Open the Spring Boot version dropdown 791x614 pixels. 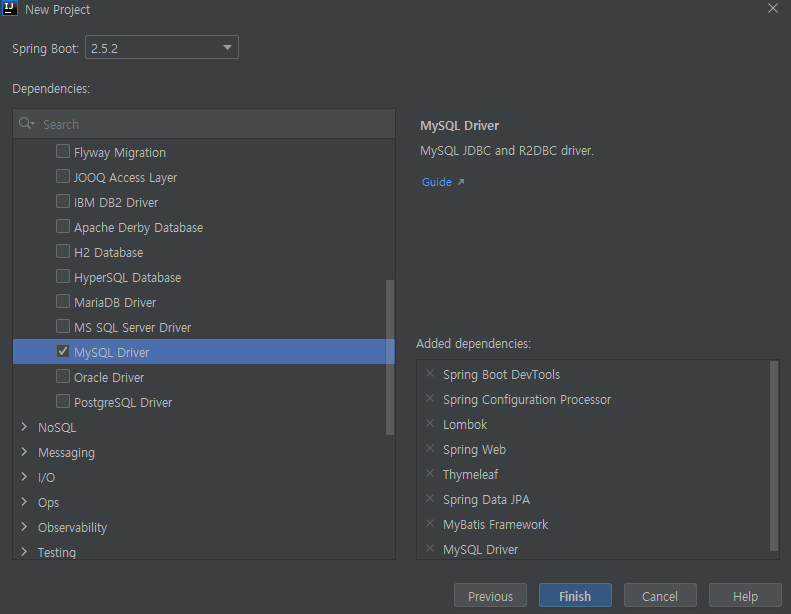[161, 47]
